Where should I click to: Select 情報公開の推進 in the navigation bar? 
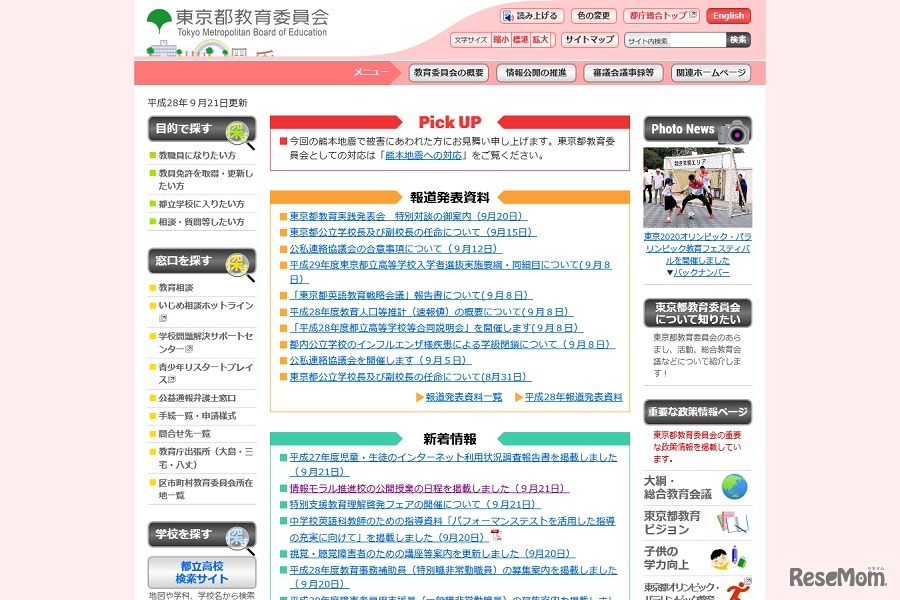(536, 72)
